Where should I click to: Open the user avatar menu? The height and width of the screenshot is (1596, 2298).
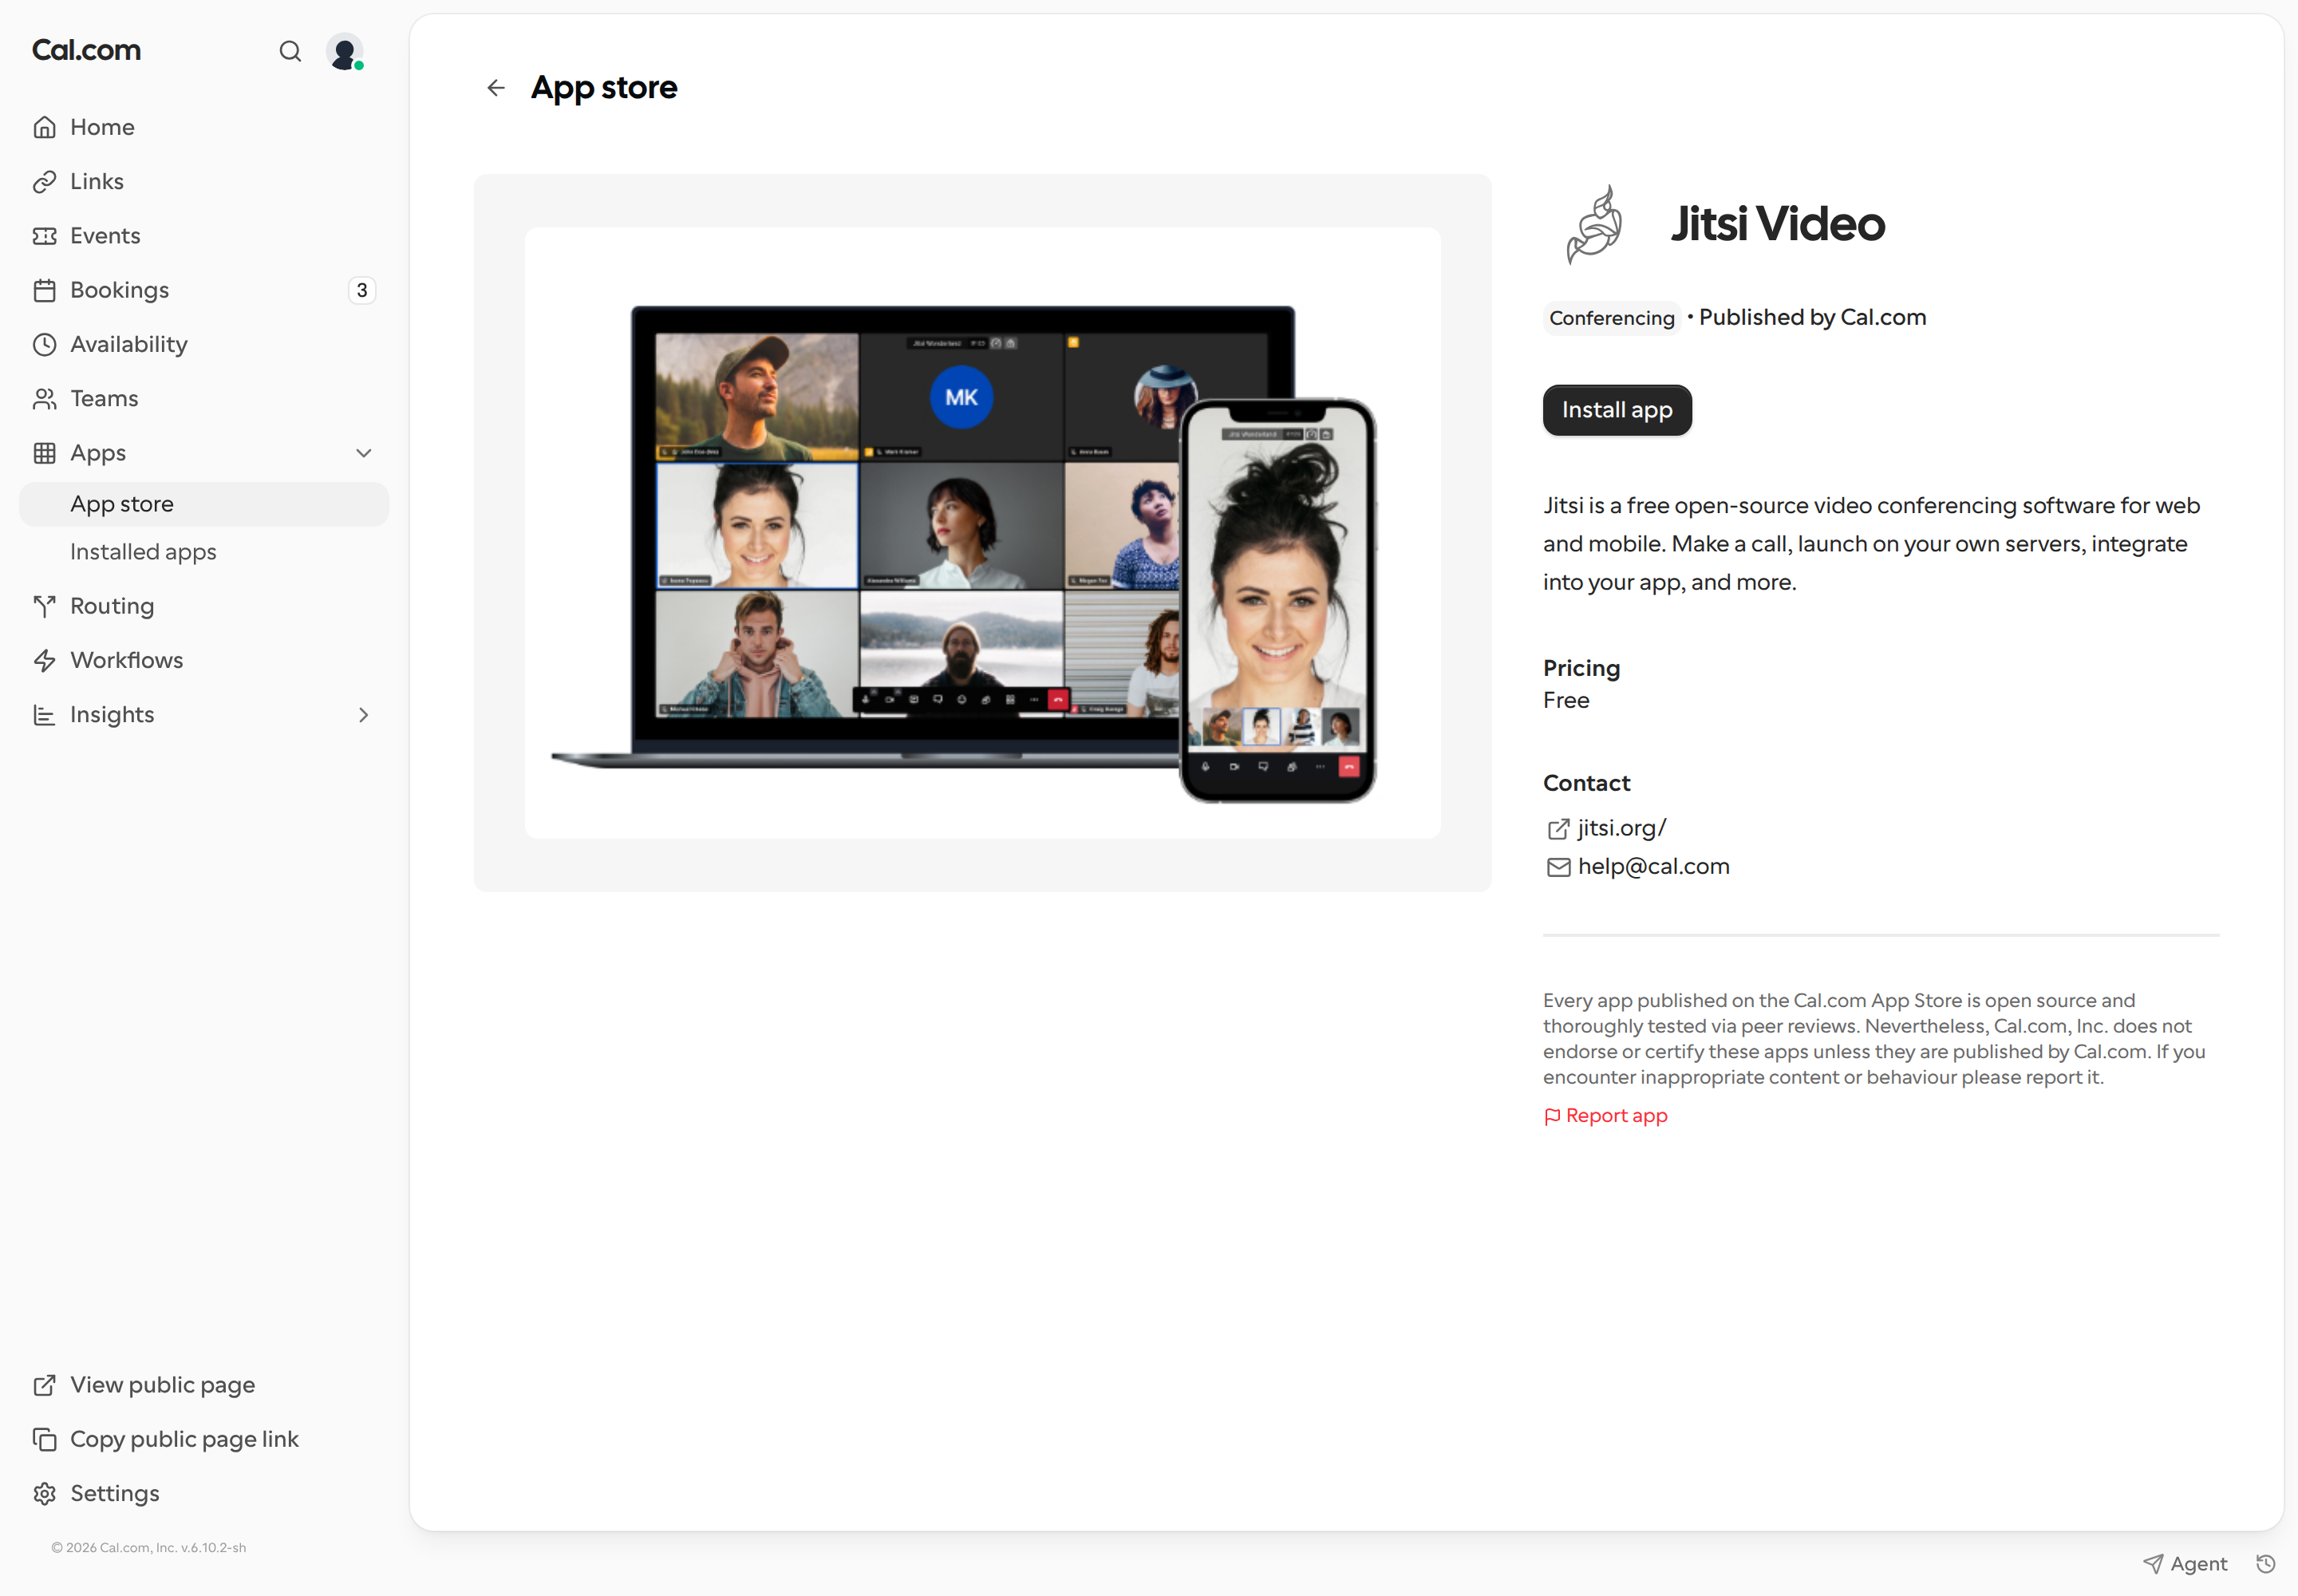coord(345,51)
